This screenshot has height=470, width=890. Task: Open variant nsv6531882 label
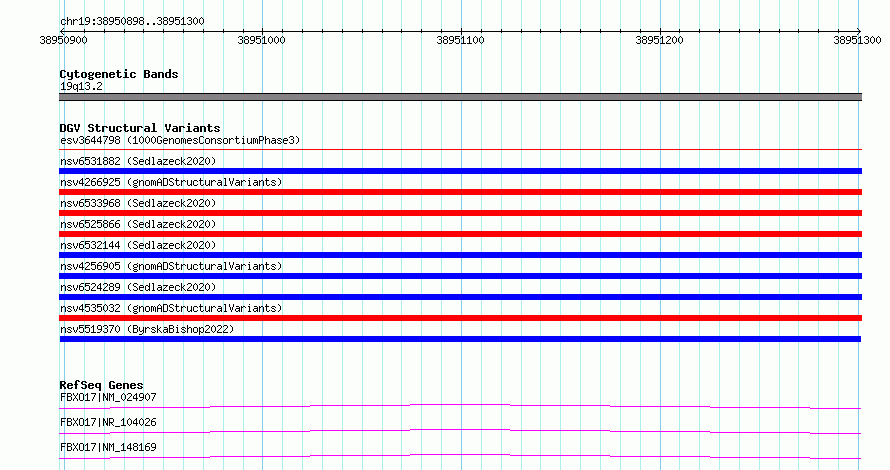pyautogui.click(x=138, y=161)
